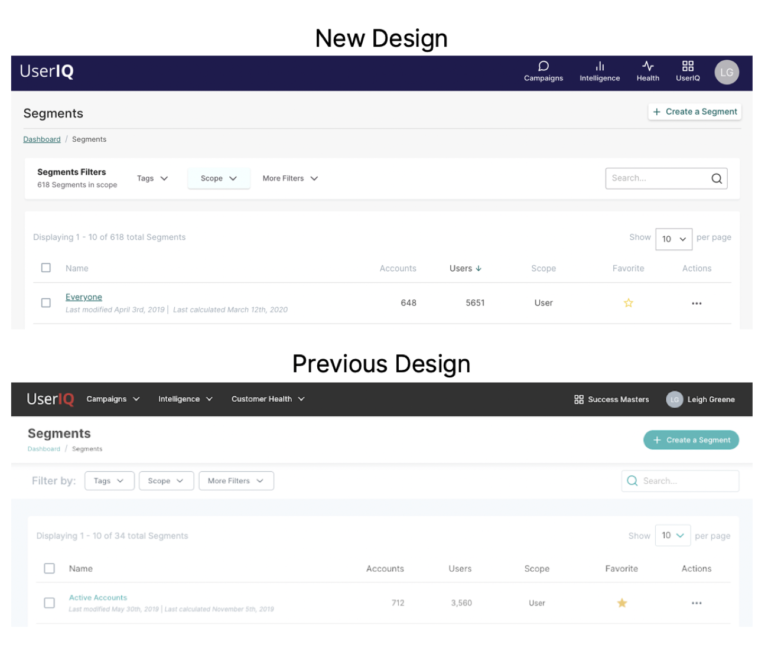
Task: Click Name column header in new design
Action: tap(77, 268)
